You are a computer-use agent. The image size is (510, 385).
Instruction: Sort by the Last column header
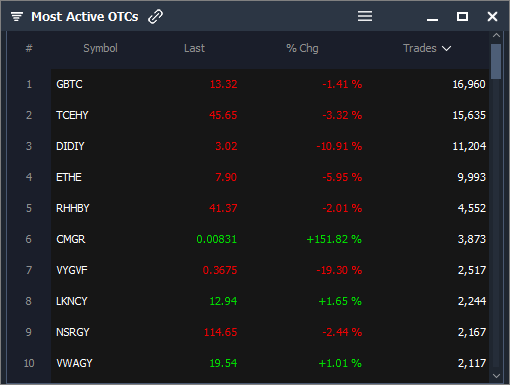194,48
